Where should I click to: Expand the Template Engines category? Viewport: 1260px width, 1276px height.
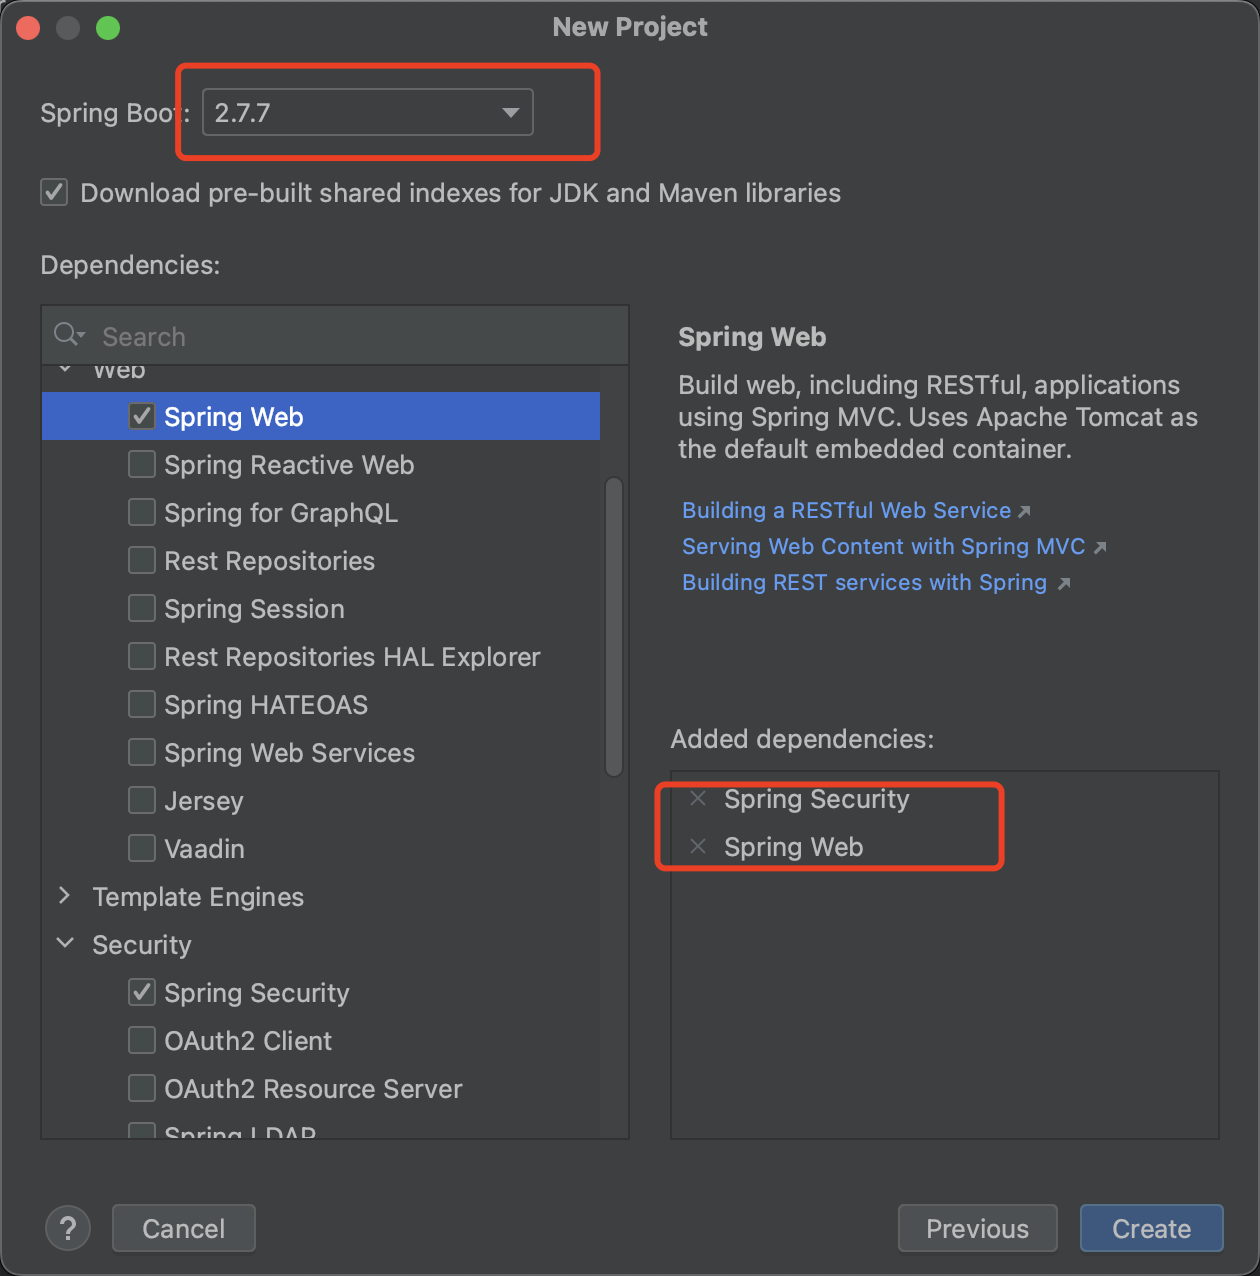tap(65, 896)
